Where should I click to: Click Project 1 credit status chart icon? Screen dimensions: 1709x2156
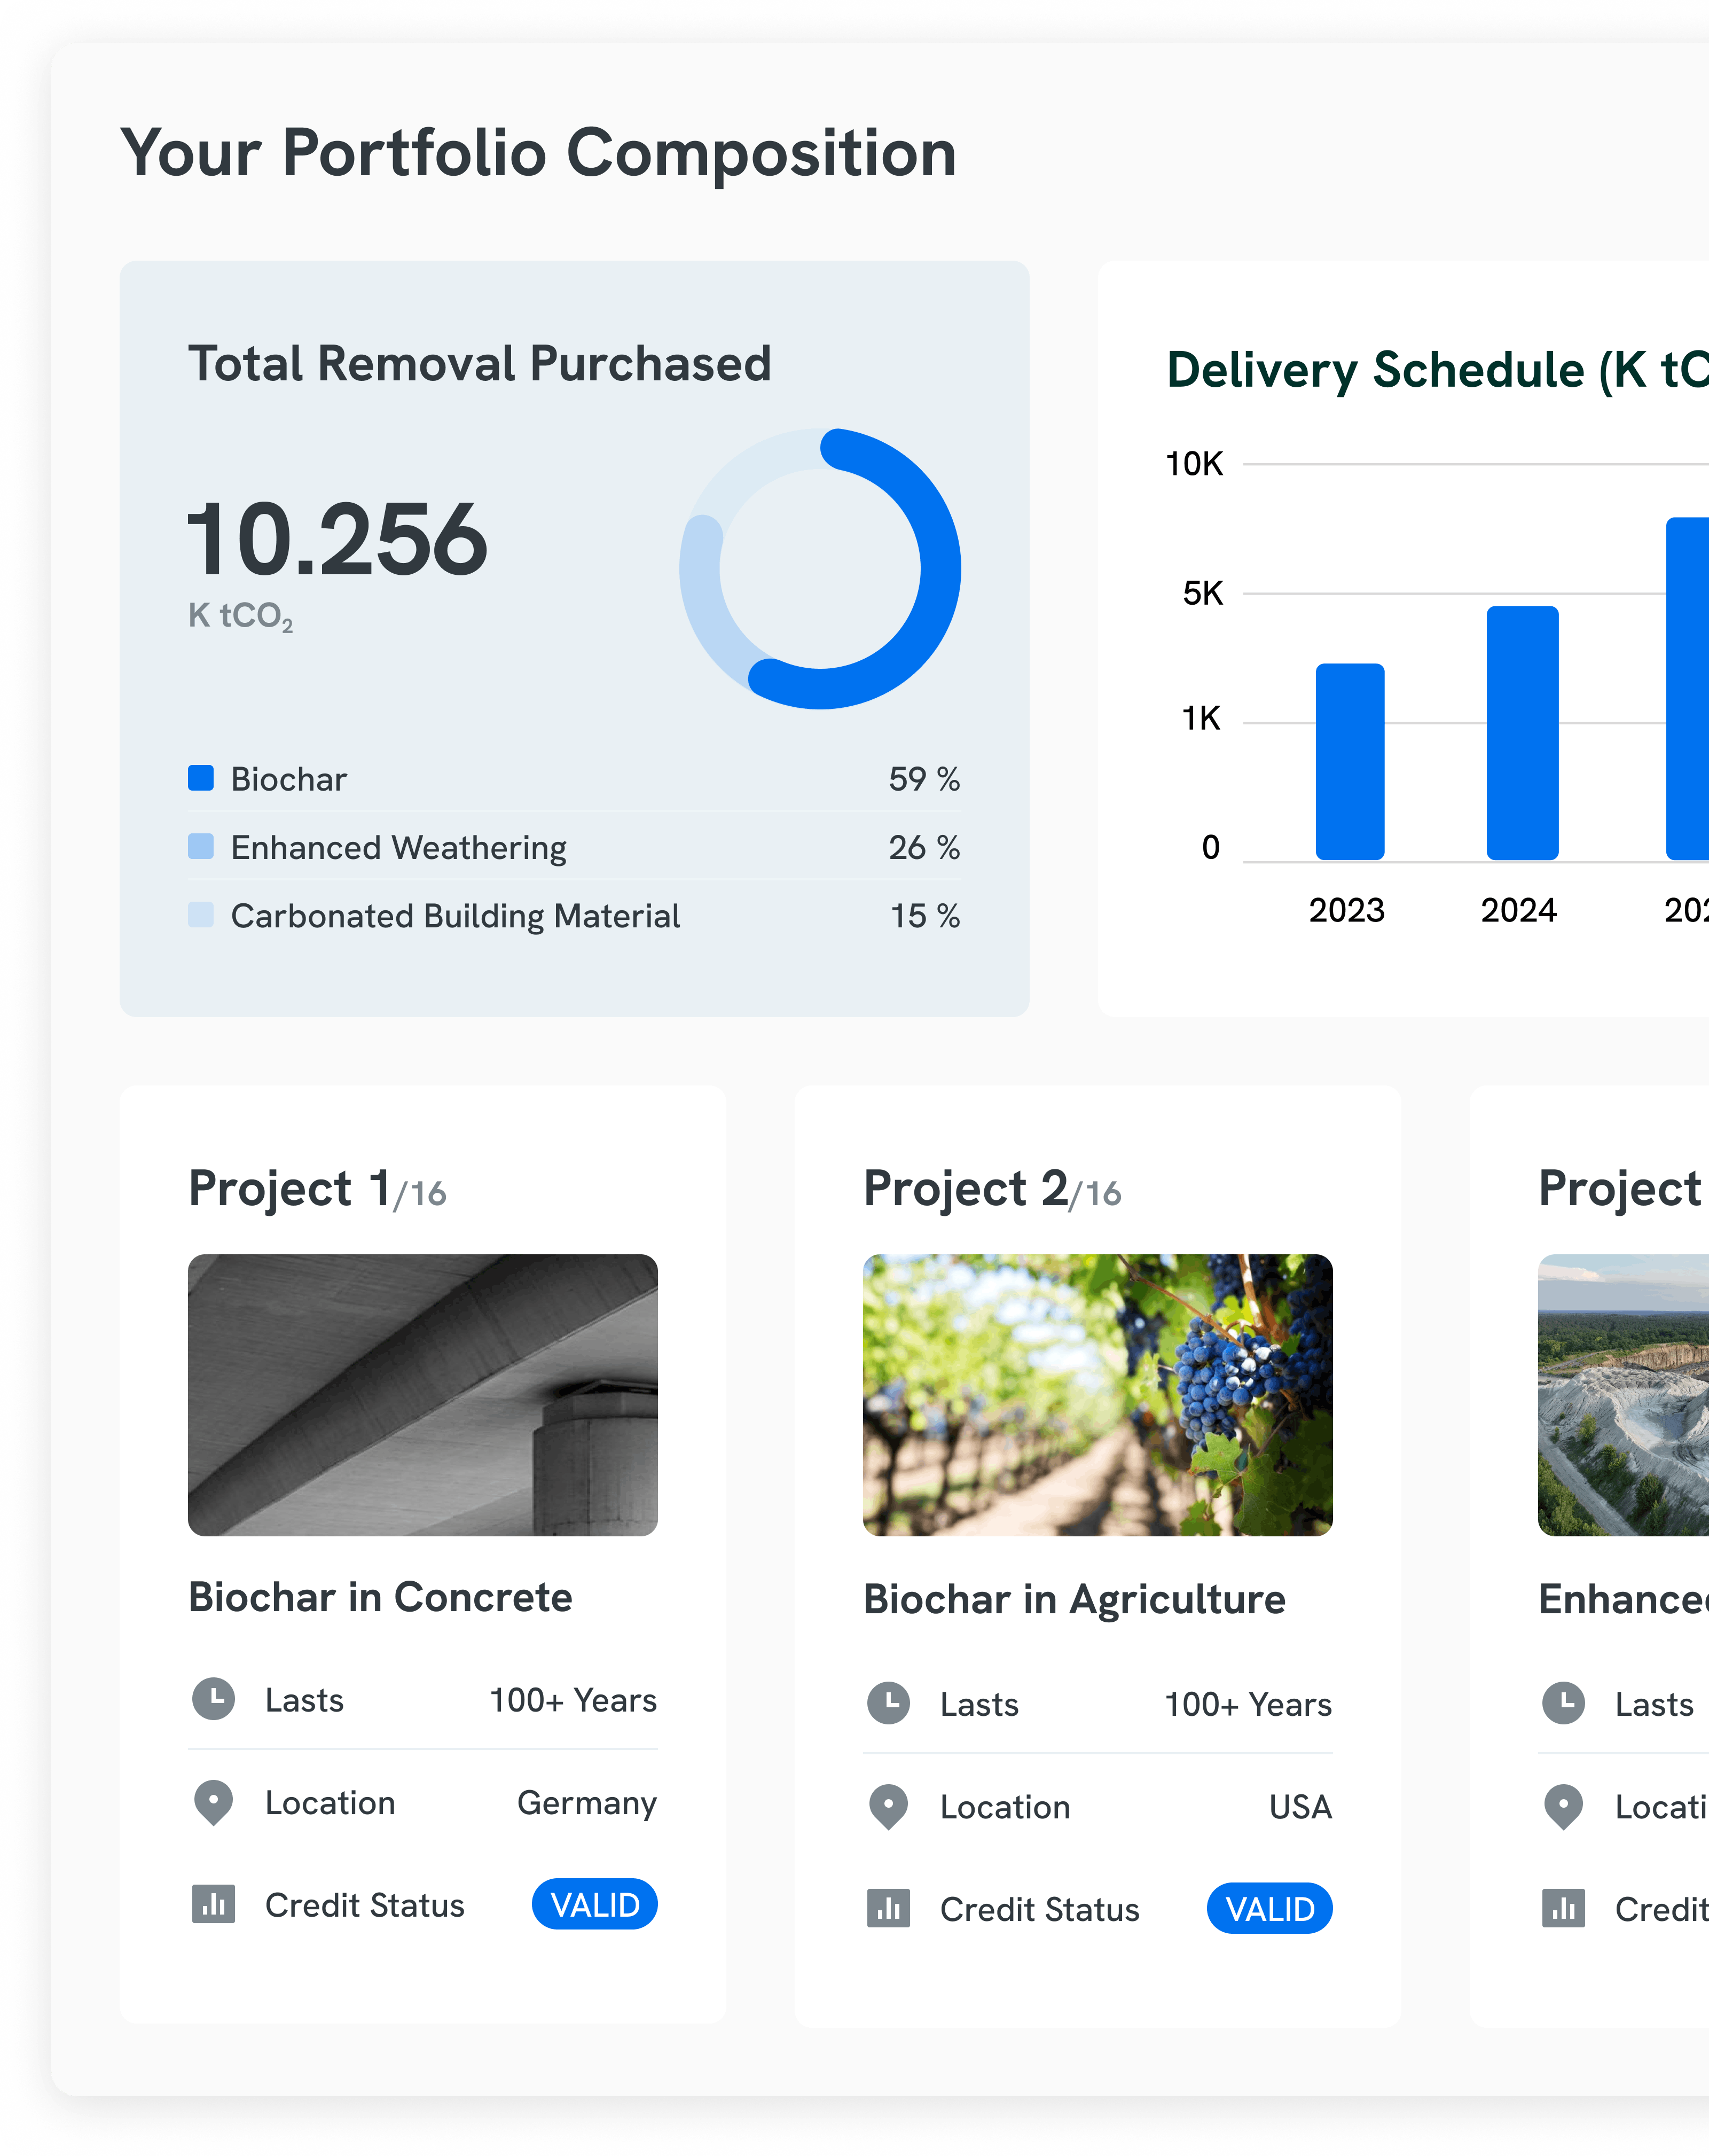(x=213, y=1904)
